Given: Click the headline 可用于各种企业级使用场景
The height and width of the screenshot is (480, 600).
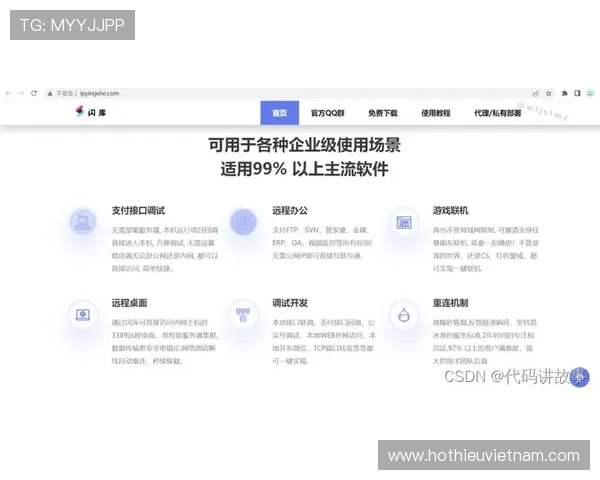Looking at the screenshot, I should pyautogui.click(x=305, y=145).
